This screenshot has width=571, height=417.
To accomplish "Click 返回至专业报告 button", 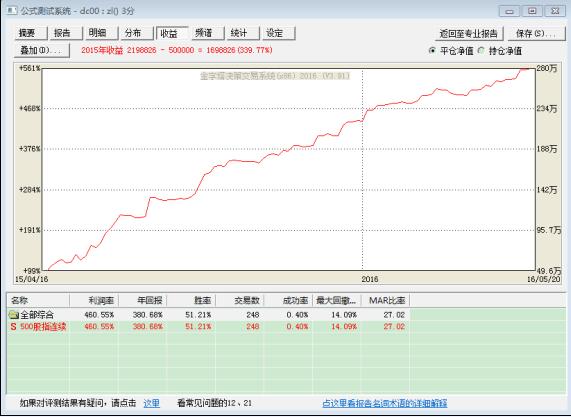I will (x=469, y=34).
